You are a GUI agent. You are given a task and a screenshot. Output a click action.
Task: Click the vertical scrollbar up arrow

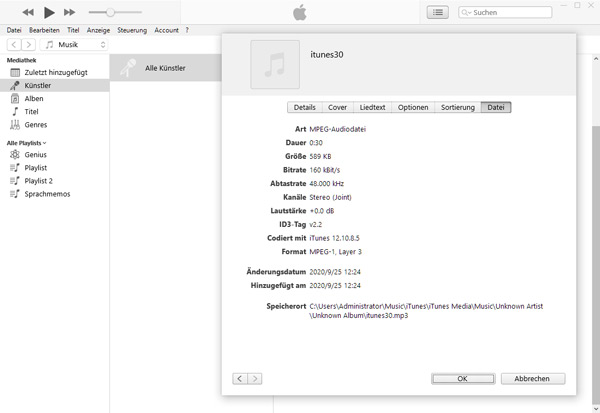click(x=596, y=59)
